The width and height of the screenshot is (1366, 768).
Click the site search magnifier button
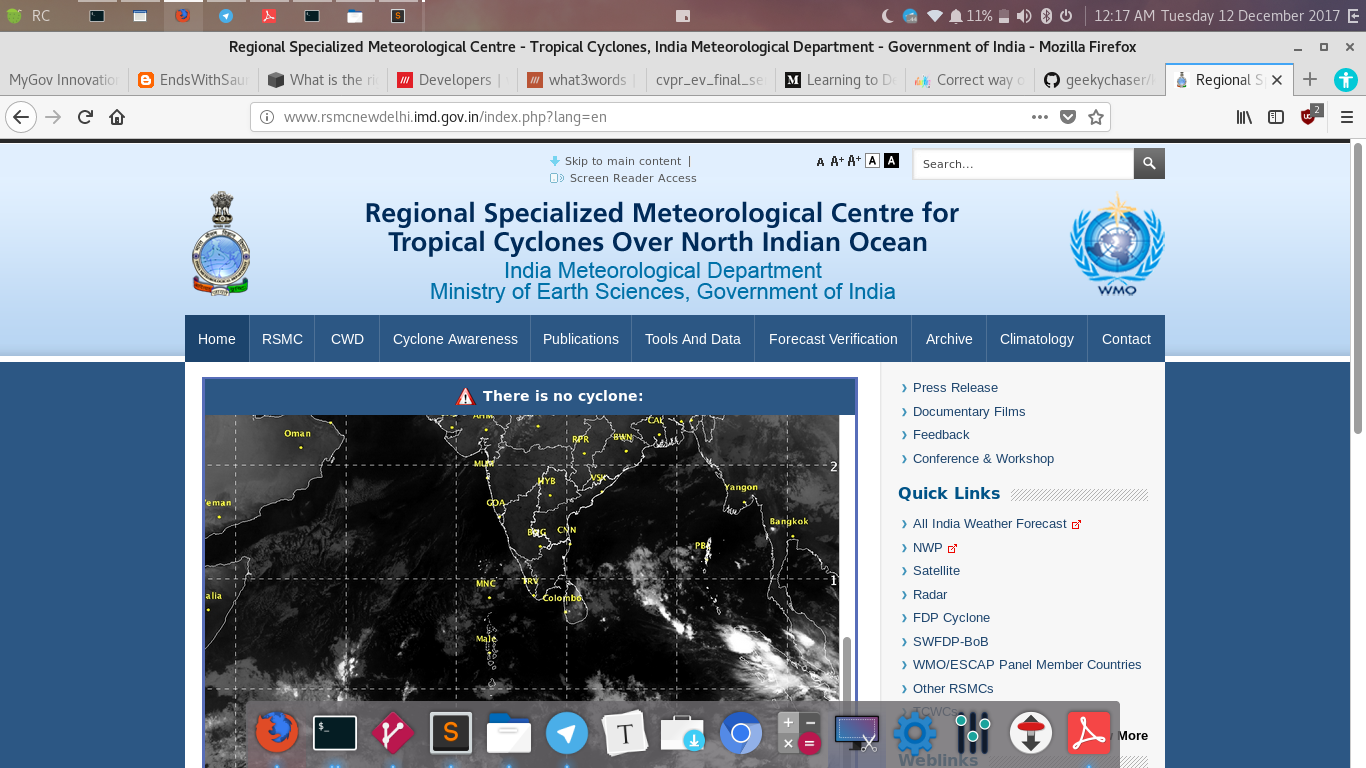[1149, 164]
